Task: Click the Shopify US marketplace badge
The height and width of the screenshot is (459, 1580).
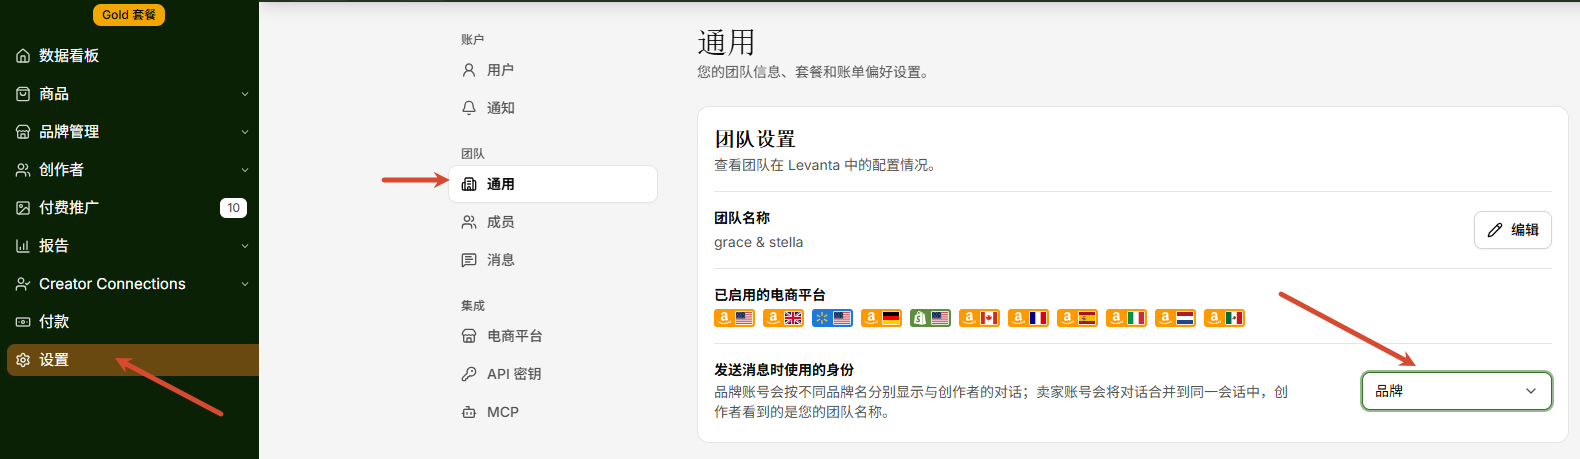Action: 930,318
